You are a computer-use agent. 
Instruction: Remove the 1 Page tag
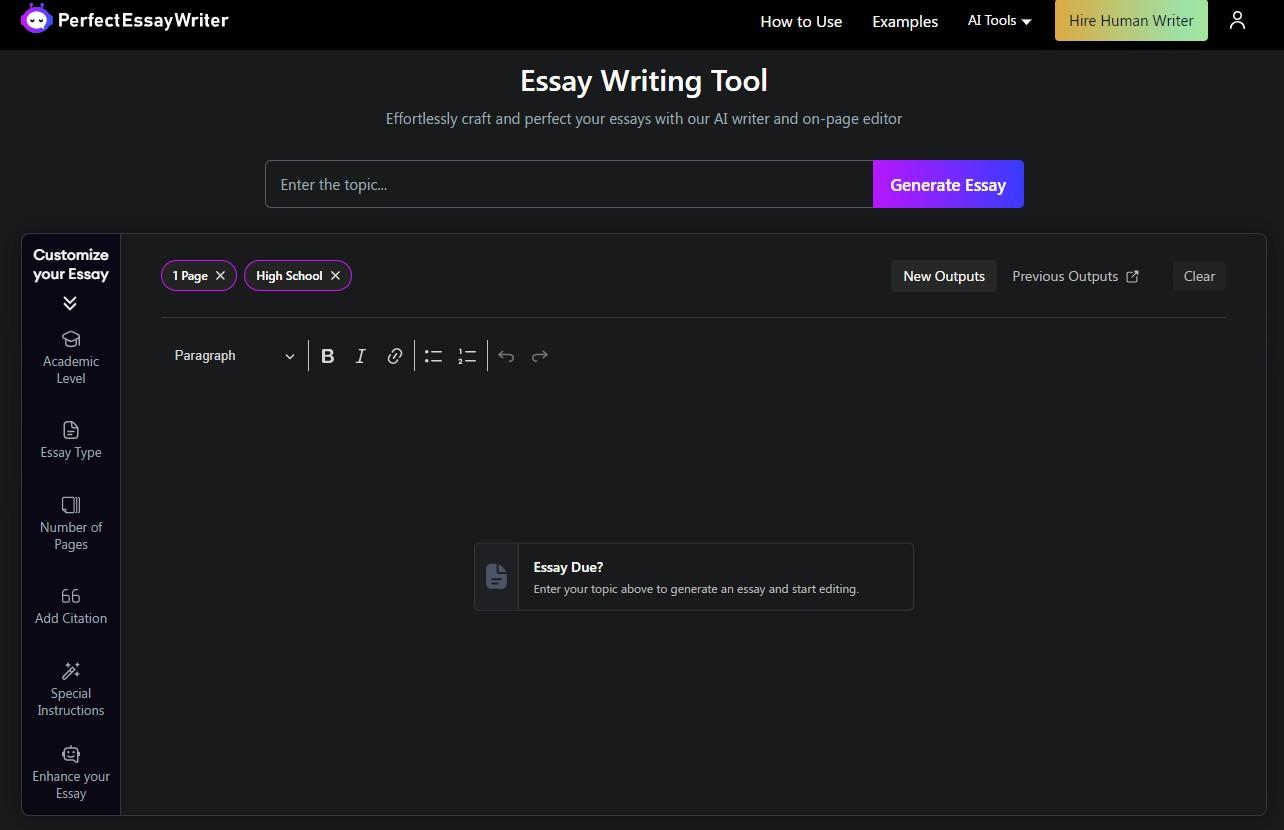coord(220,276)
